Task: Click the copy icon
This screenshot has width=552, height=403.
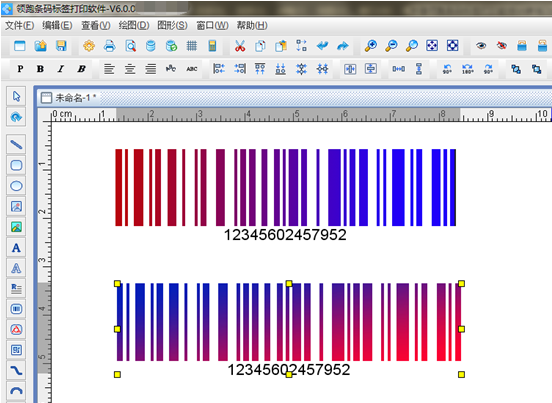Action: tap(261, 46)
